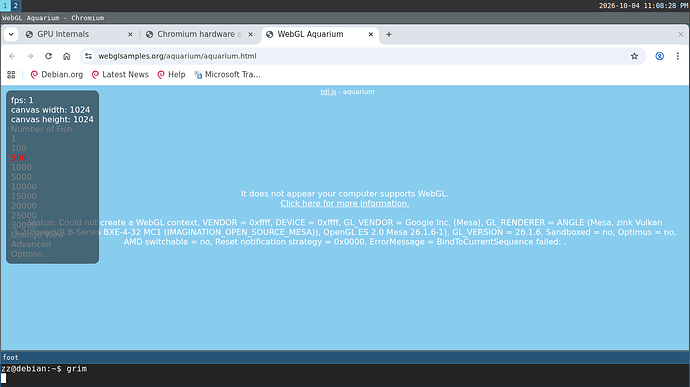Screen dimensions: 690x387
Task: Close the Chromium hardware tab
Action: (x=250, y=34)
